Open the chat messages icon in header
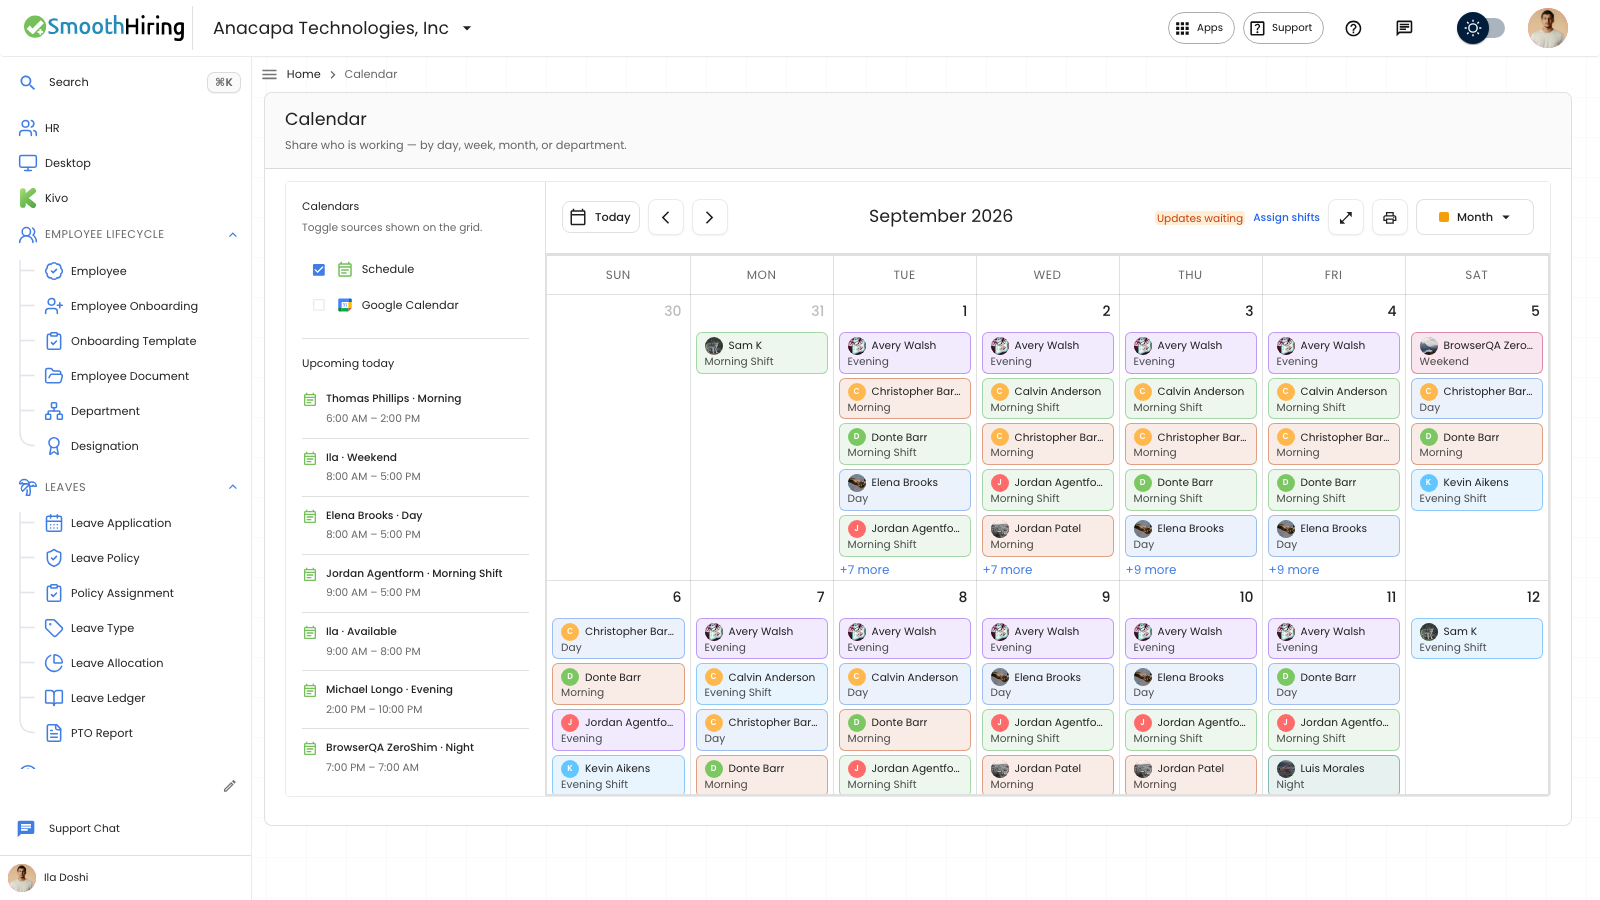1600x900 pixels. [1404, 28]
